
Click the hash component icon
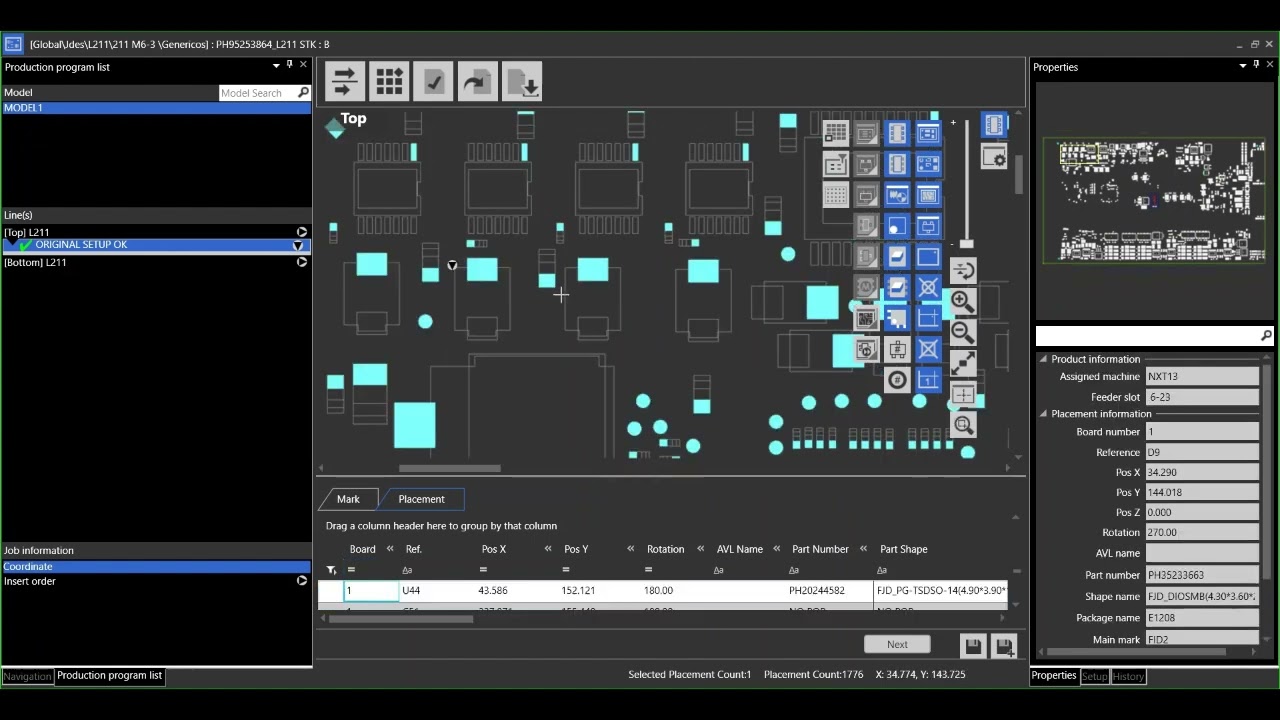pos(897,350)
